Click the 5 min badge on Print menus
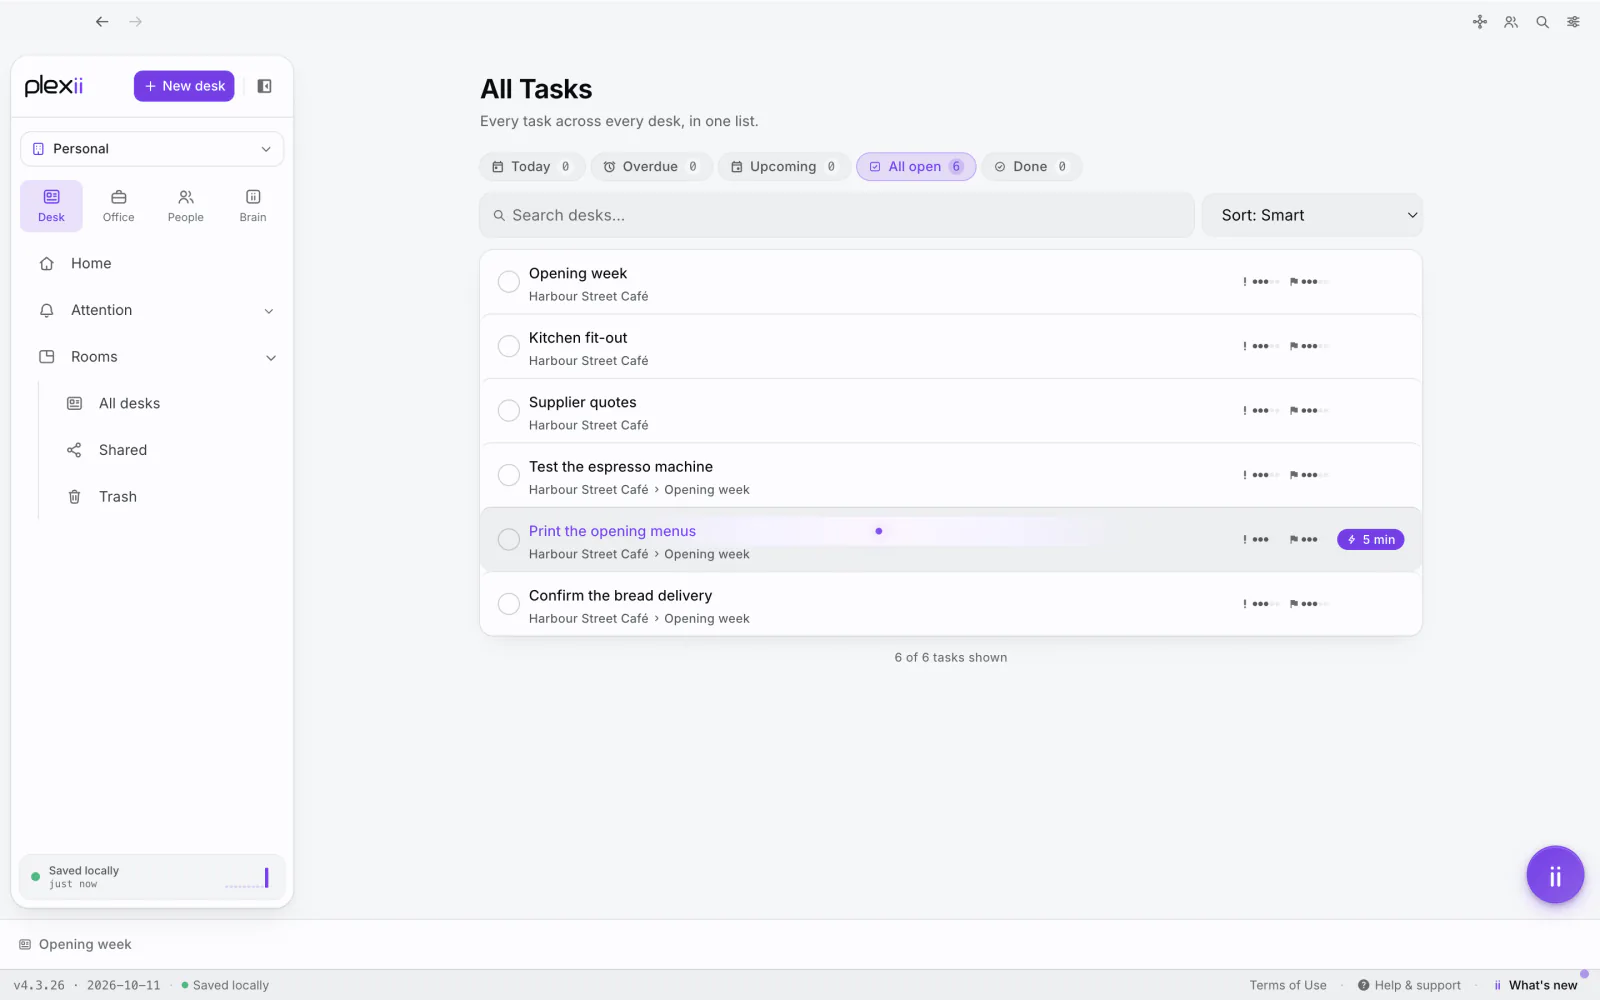The height and width of the screenshot is (1000, 1600). (1370, 540)
